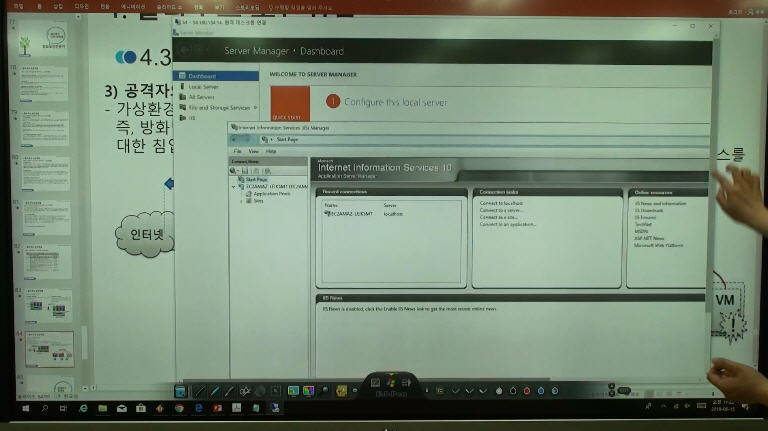Click IIS Manager back navigation arrow
Screen dimensions: 768x431
point(236,140)
